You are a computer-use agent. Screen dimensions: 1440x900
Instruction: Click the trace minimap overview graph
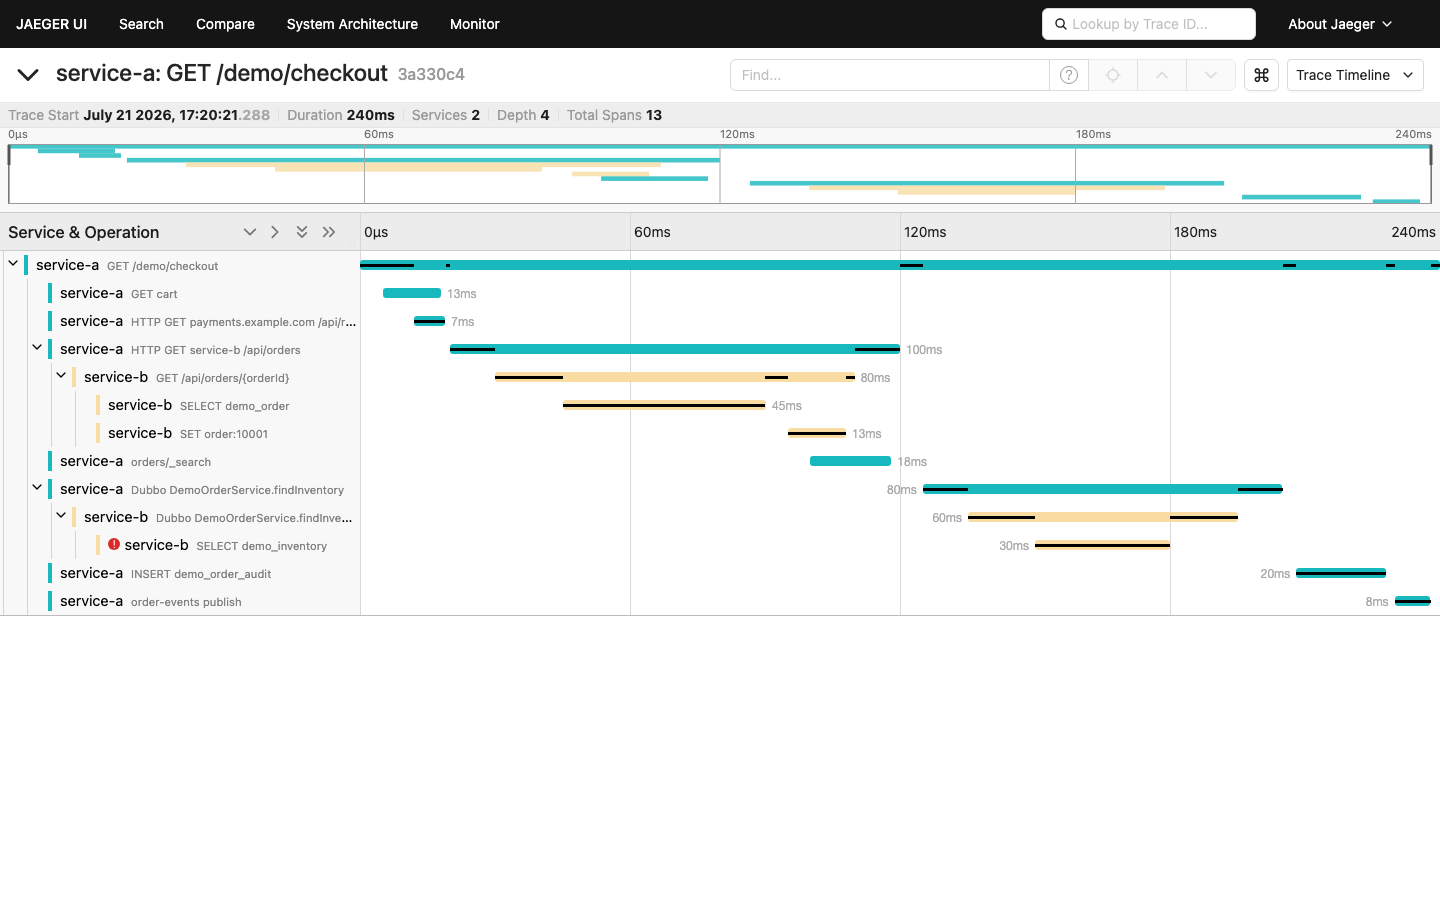pyautogui.click(x=720, y=174)
